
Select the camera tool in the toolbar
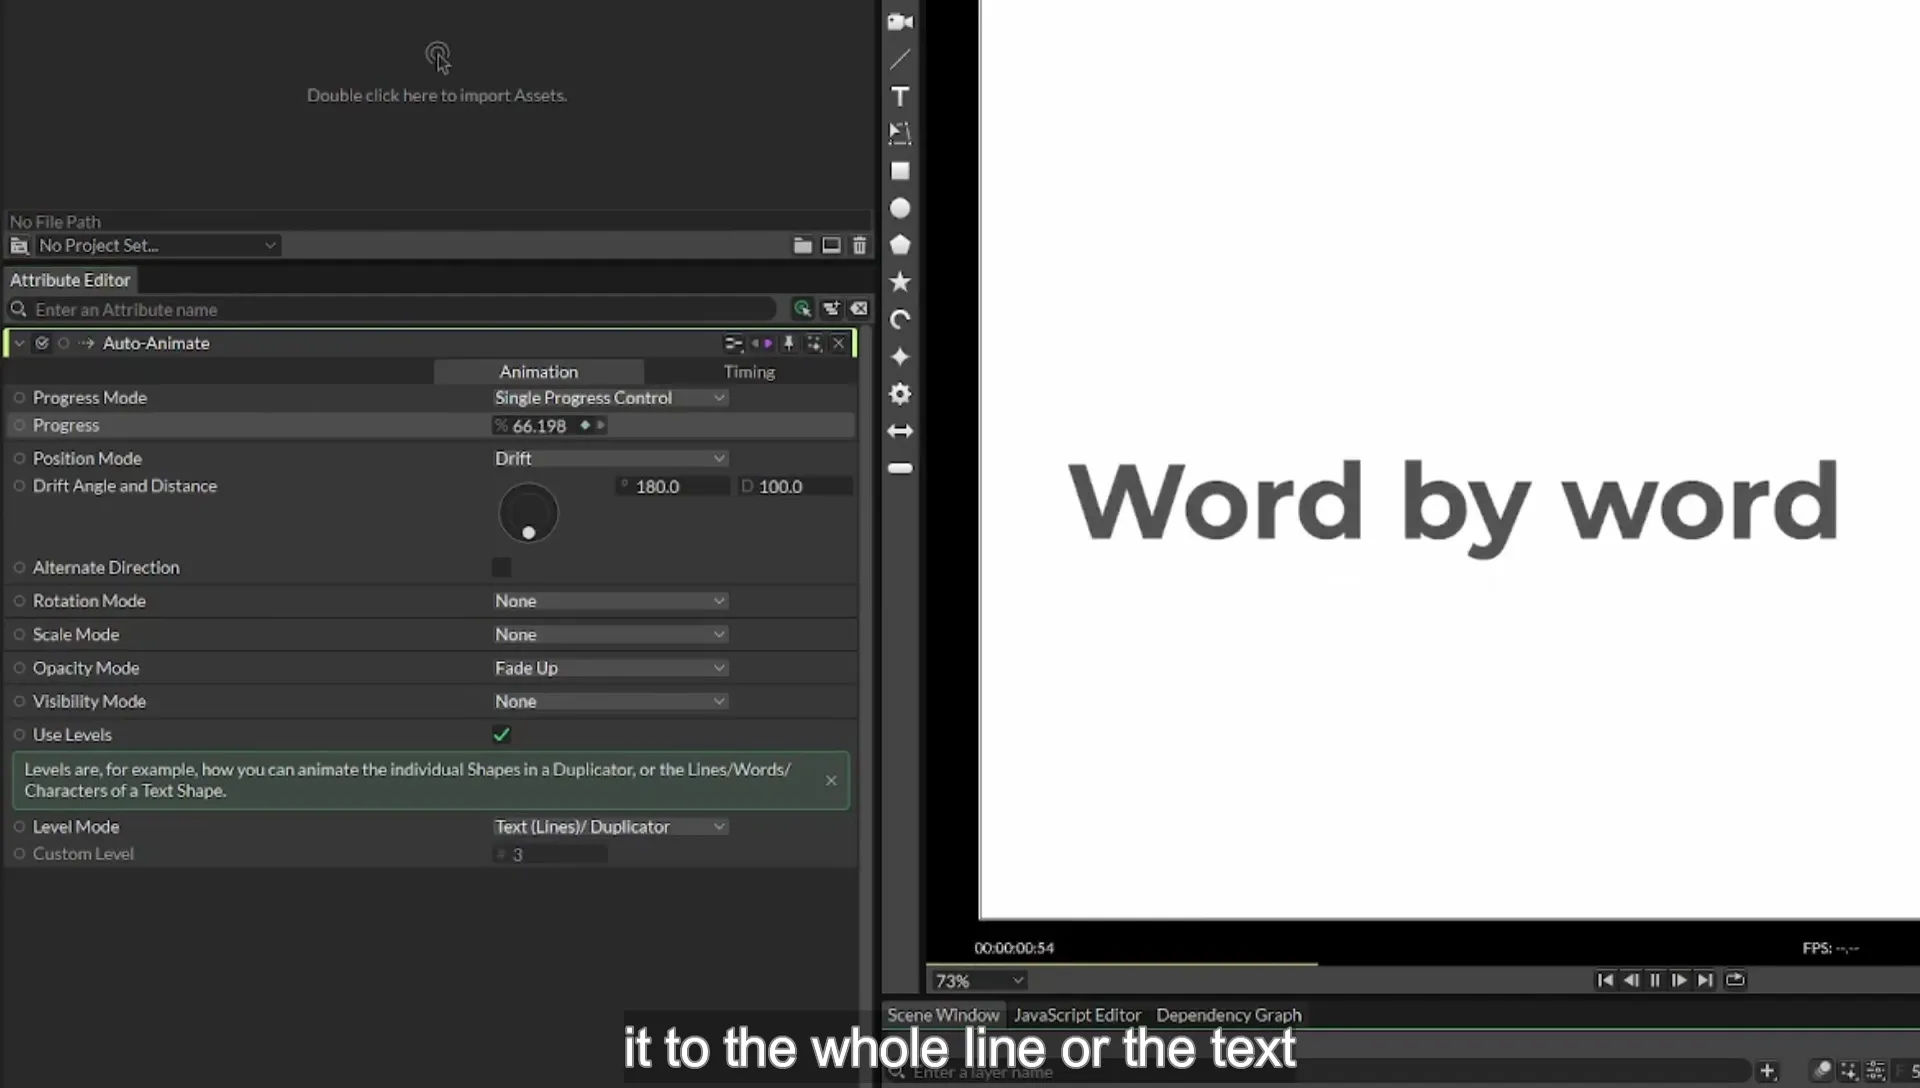pos(900,22)
